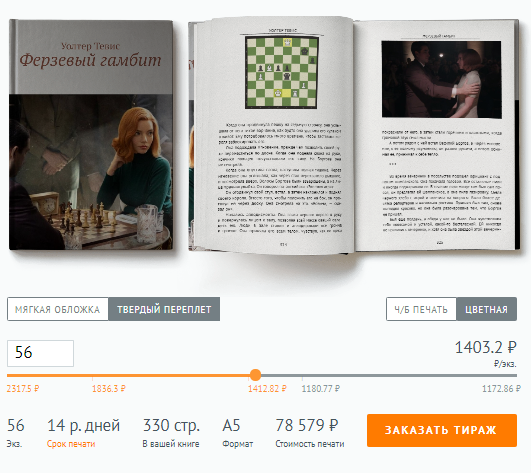Click the chessboard diagram on left page
Image resolution: width=531 pixels, height=473 pixels.
click(282, 72)
